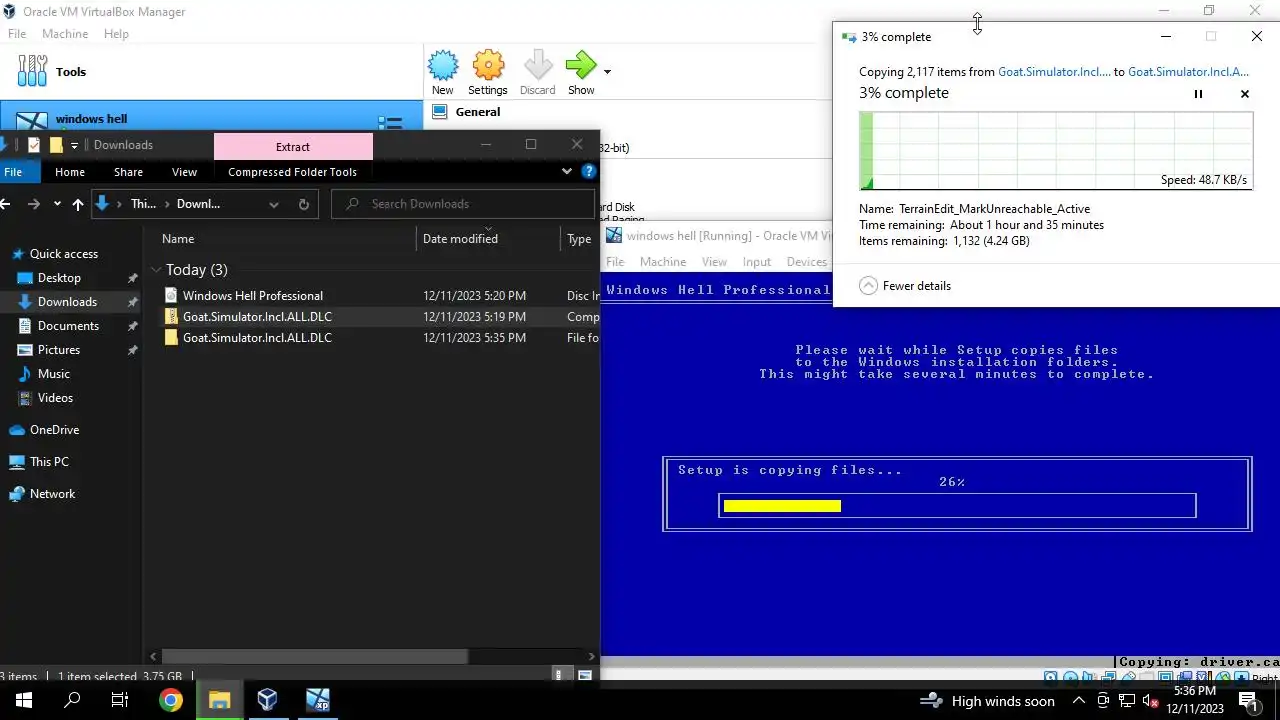1280x720 pixels.
Task: Open This PC in the navigation pane
Action: (x=49, y=462)
